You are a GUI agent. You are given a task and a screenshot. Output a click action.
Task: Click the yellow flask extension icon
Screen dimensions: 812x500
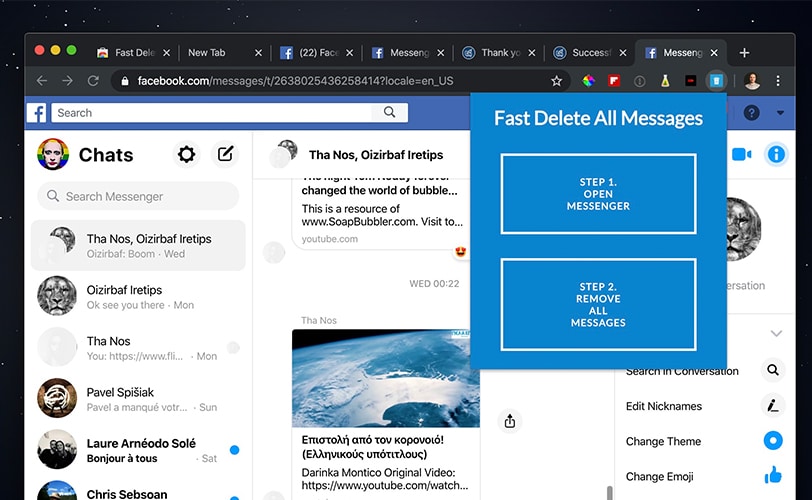(x=665, y=81)
